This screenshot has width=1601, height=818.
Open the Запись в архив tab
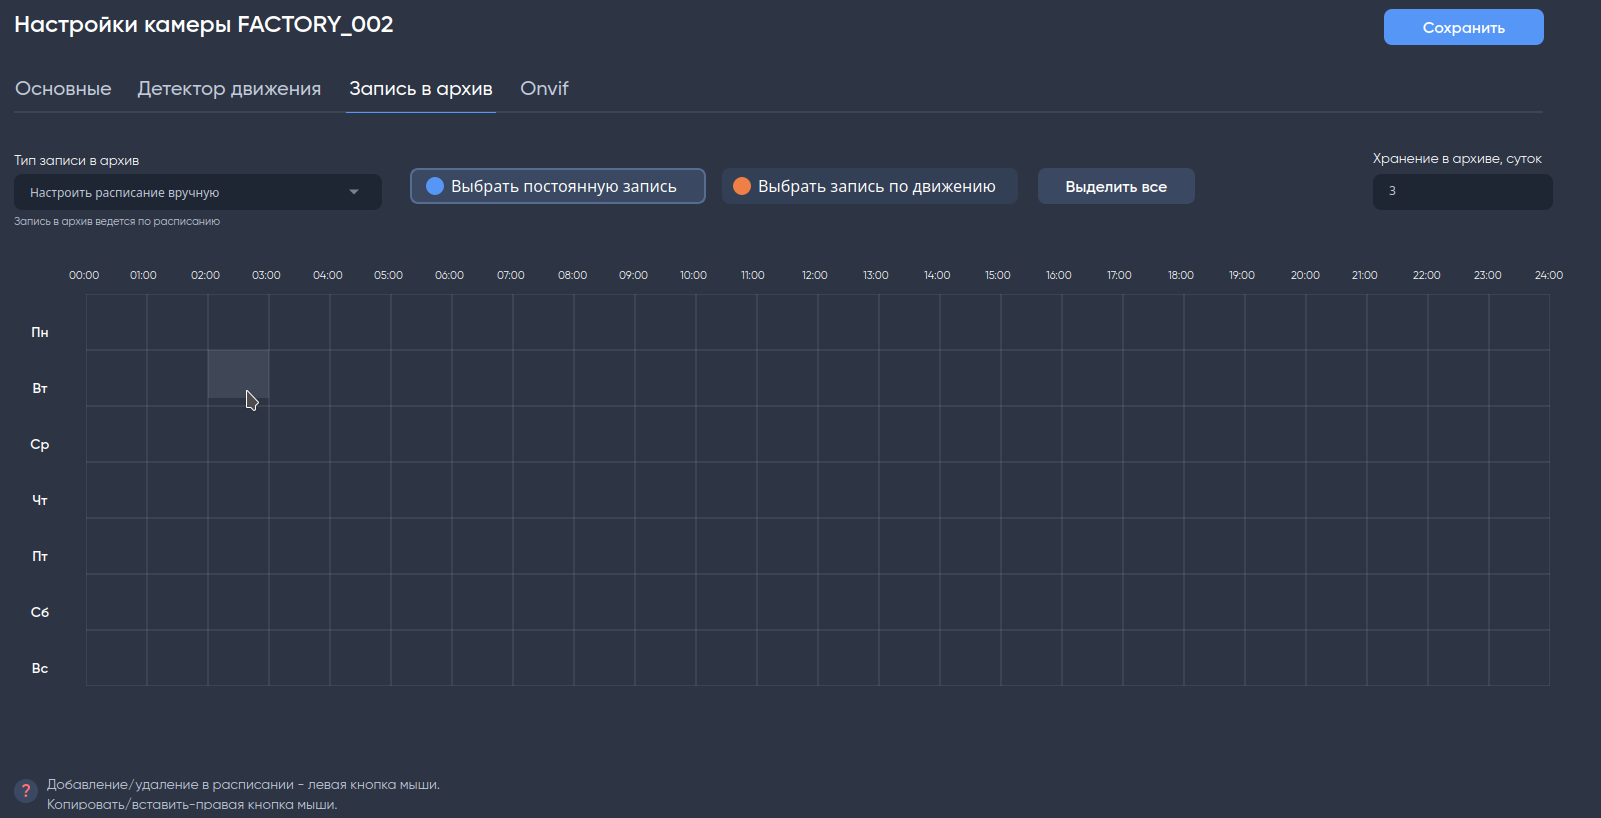(421, 89)
